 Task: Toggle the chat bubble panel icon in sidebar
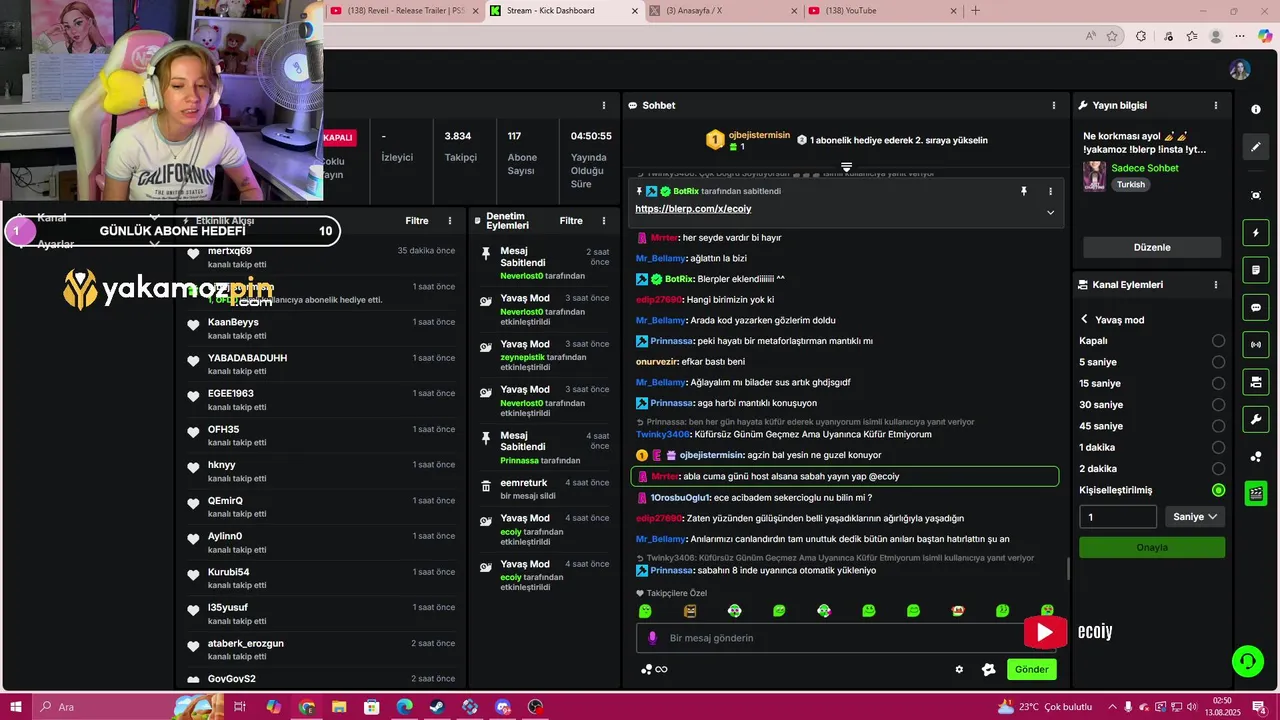1256,307
